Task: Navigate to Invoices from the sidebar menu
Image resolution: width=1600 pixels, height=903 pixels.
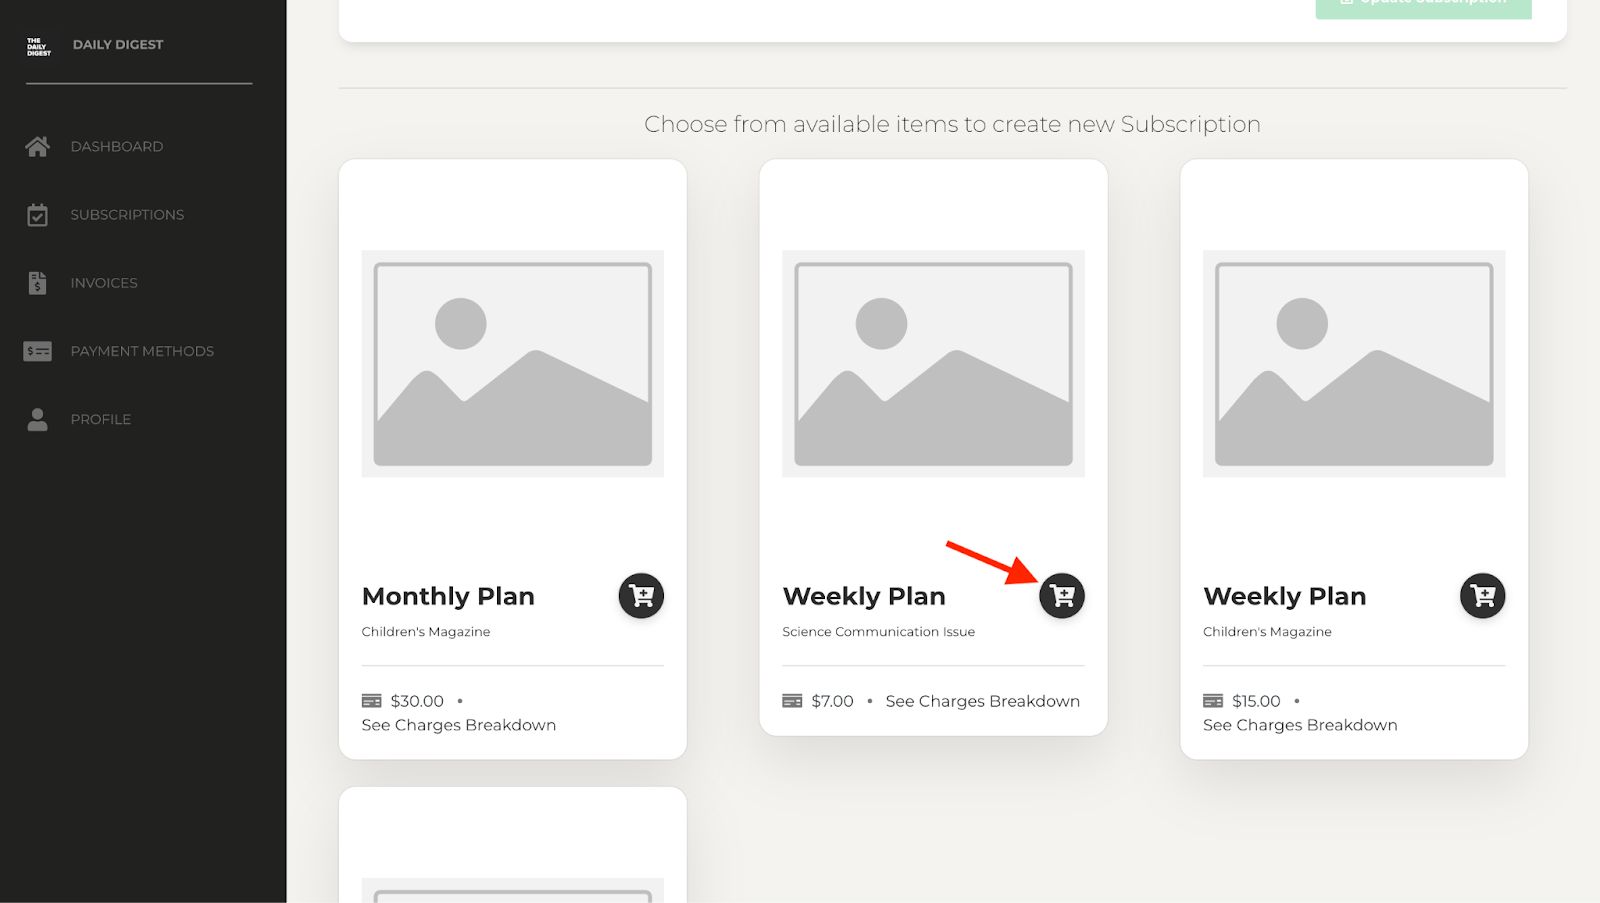Action: (103, 282)
